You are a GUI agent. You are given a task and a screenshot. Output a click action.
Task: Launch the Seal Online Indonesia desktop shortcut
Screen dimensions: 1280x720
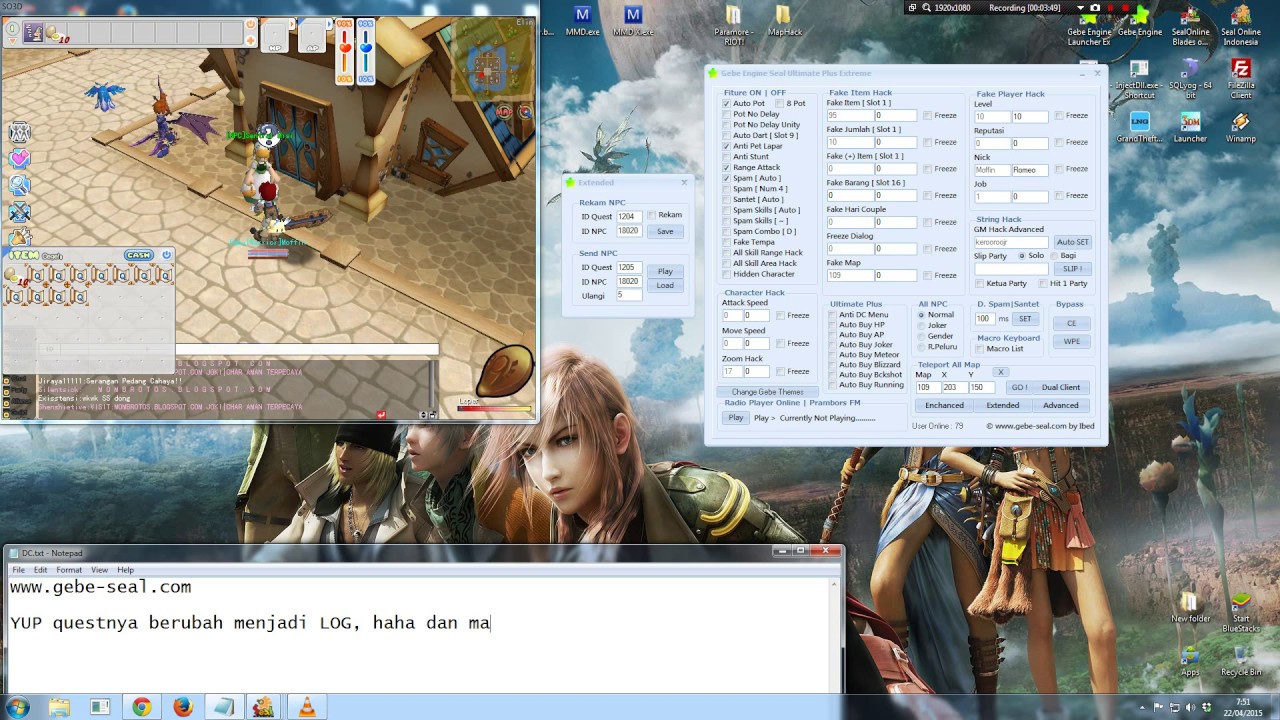pos(1240,25)
